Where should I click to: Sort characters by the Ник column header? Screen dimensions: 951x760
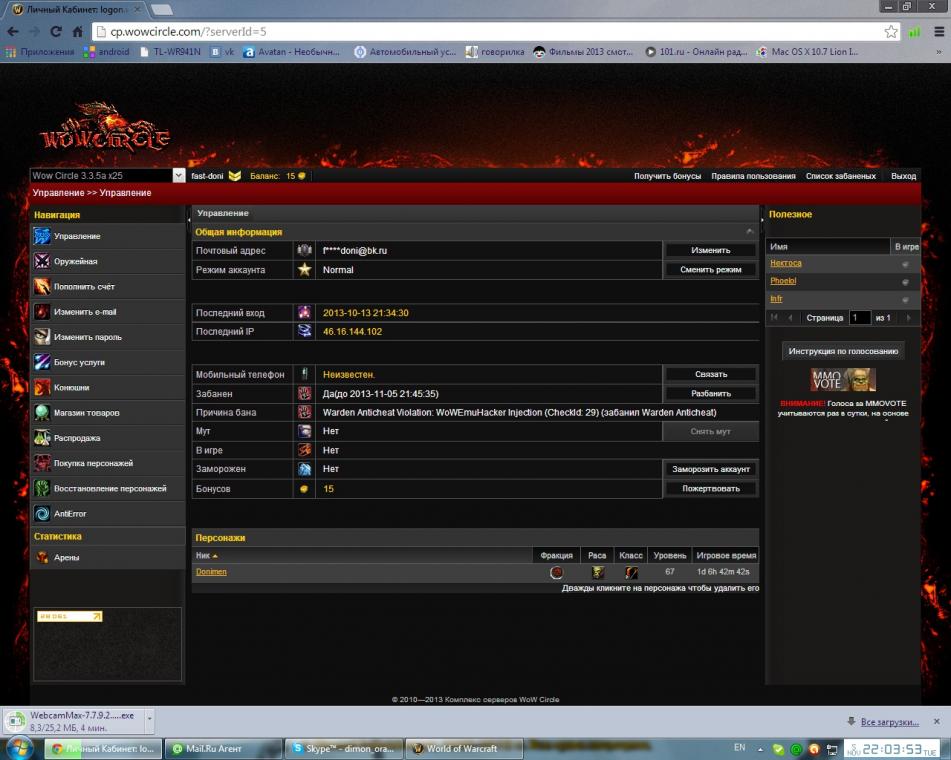click(x=204, y=555)
